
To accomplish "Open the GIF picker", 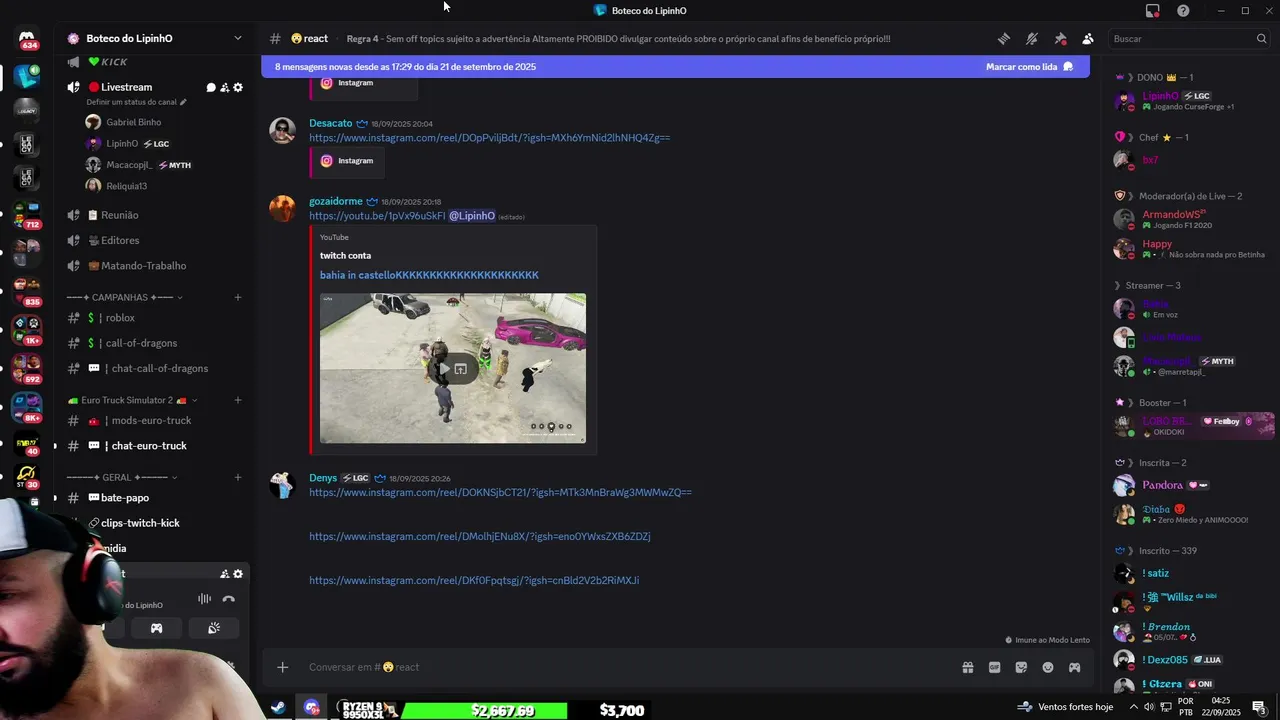I will pos(995,667).
